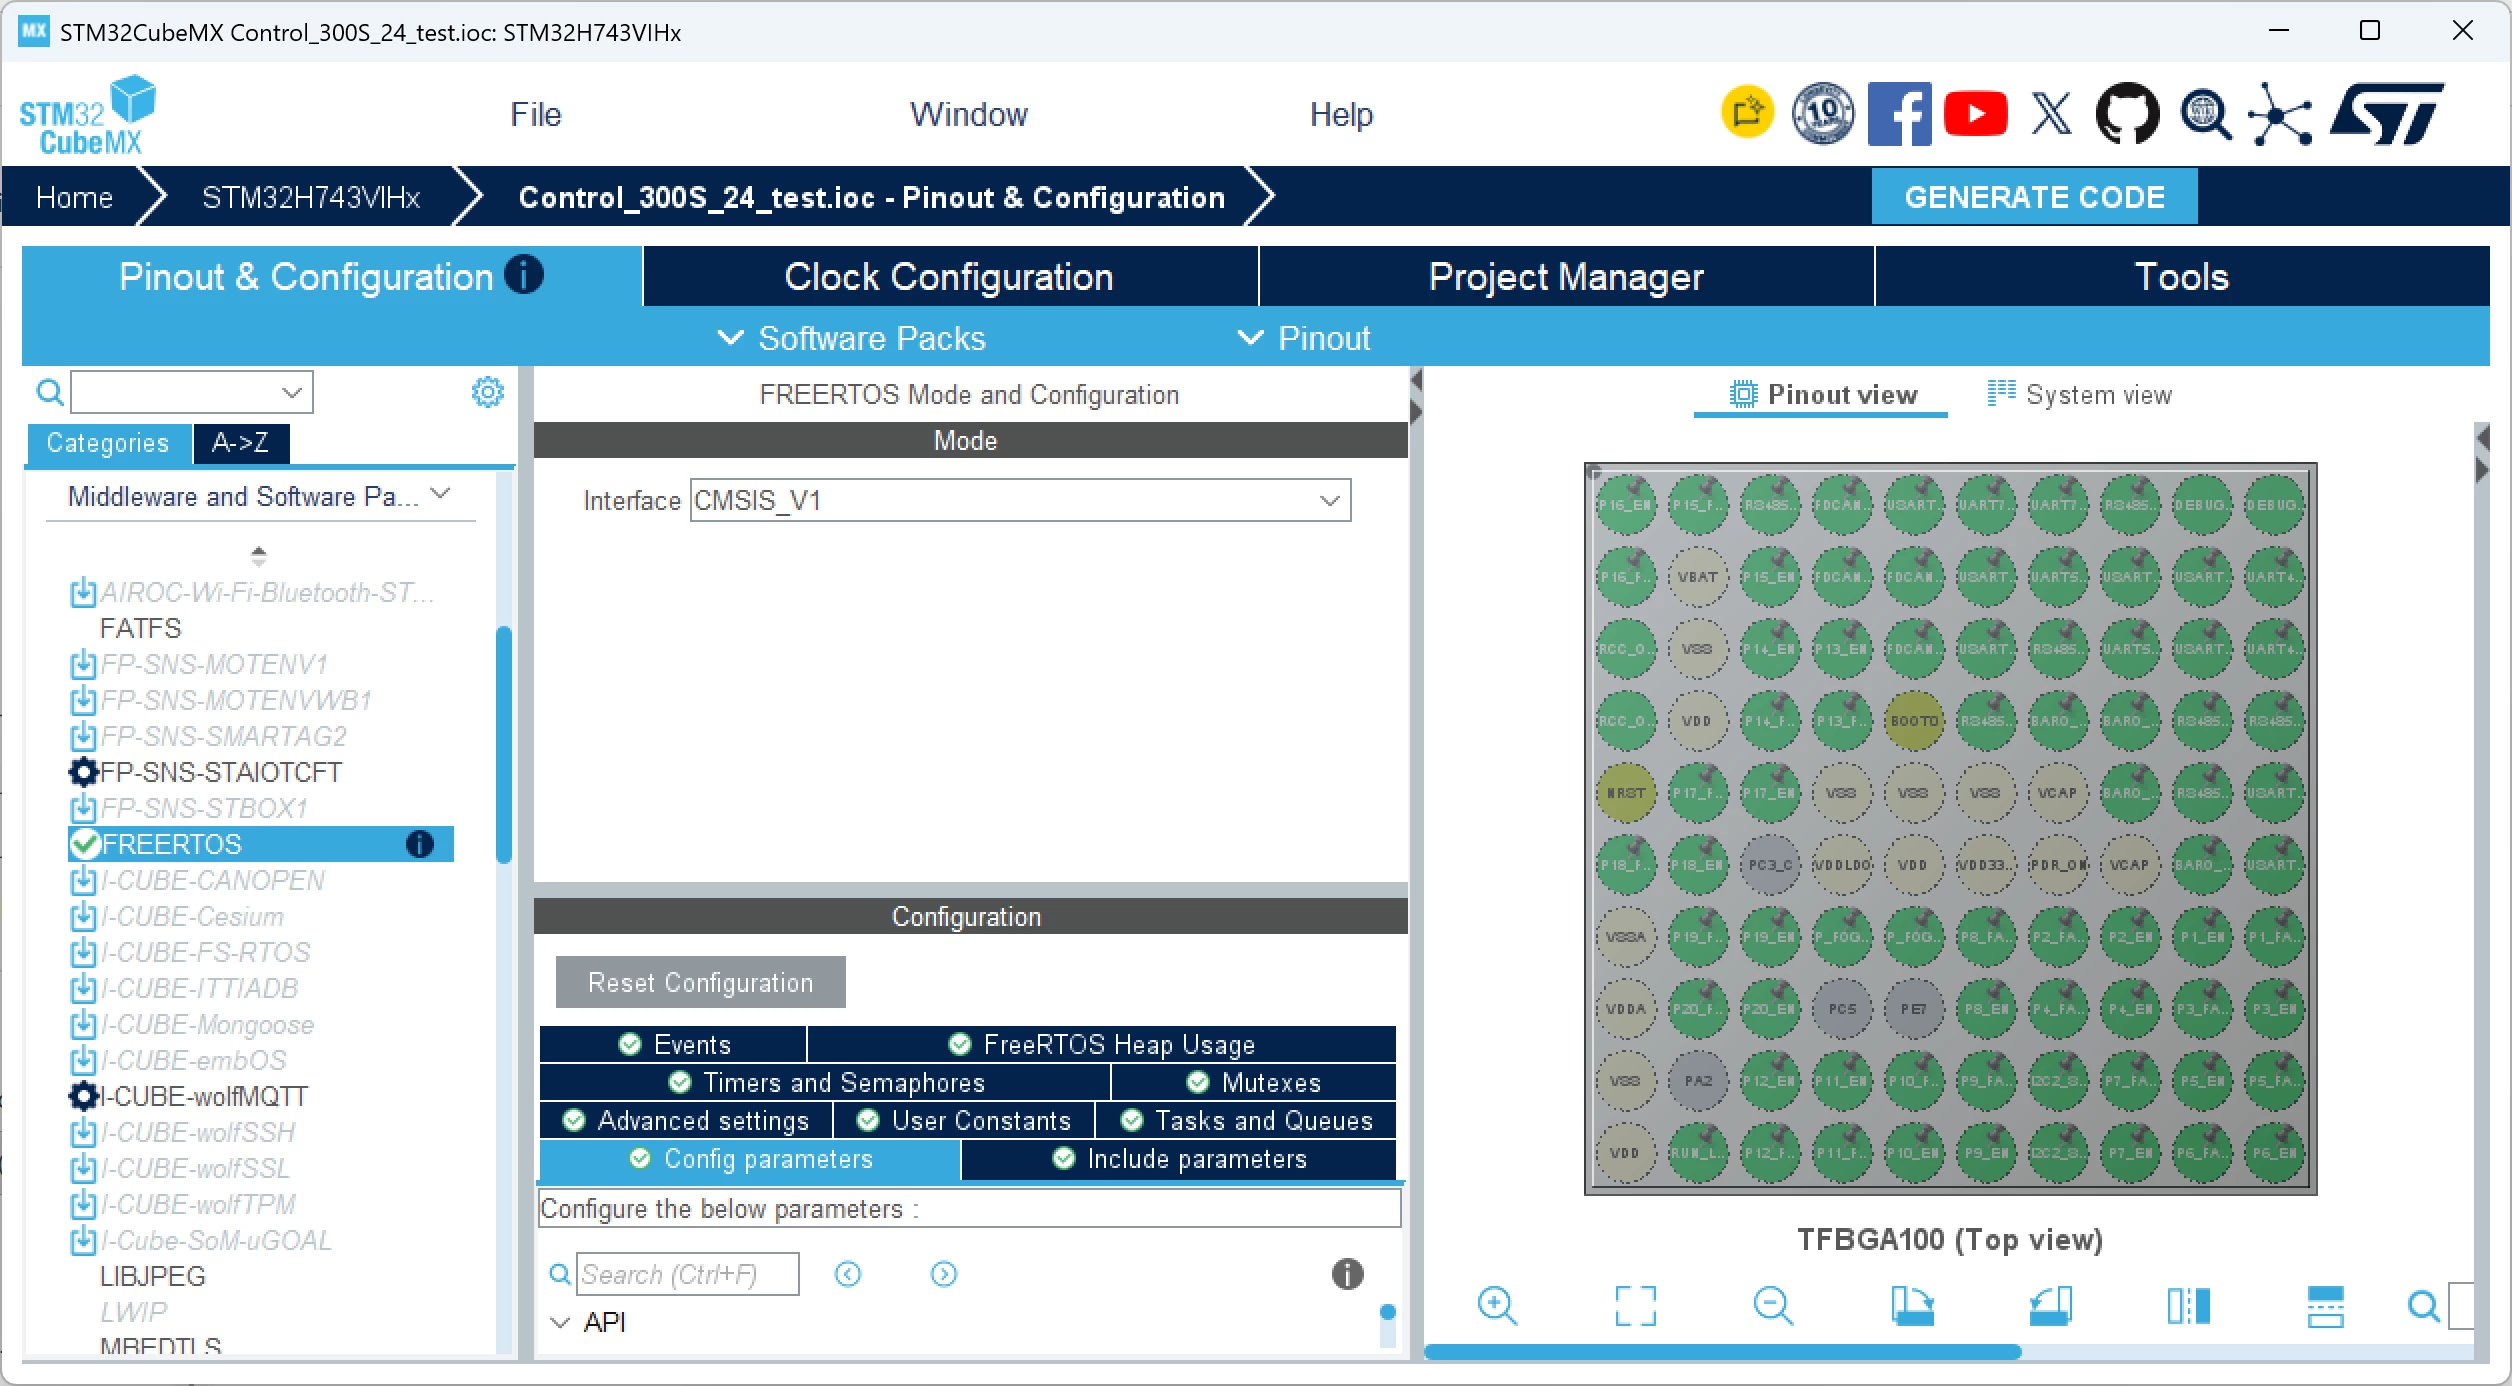Select the NRST pin on the chip

[x=1625, y=793]
